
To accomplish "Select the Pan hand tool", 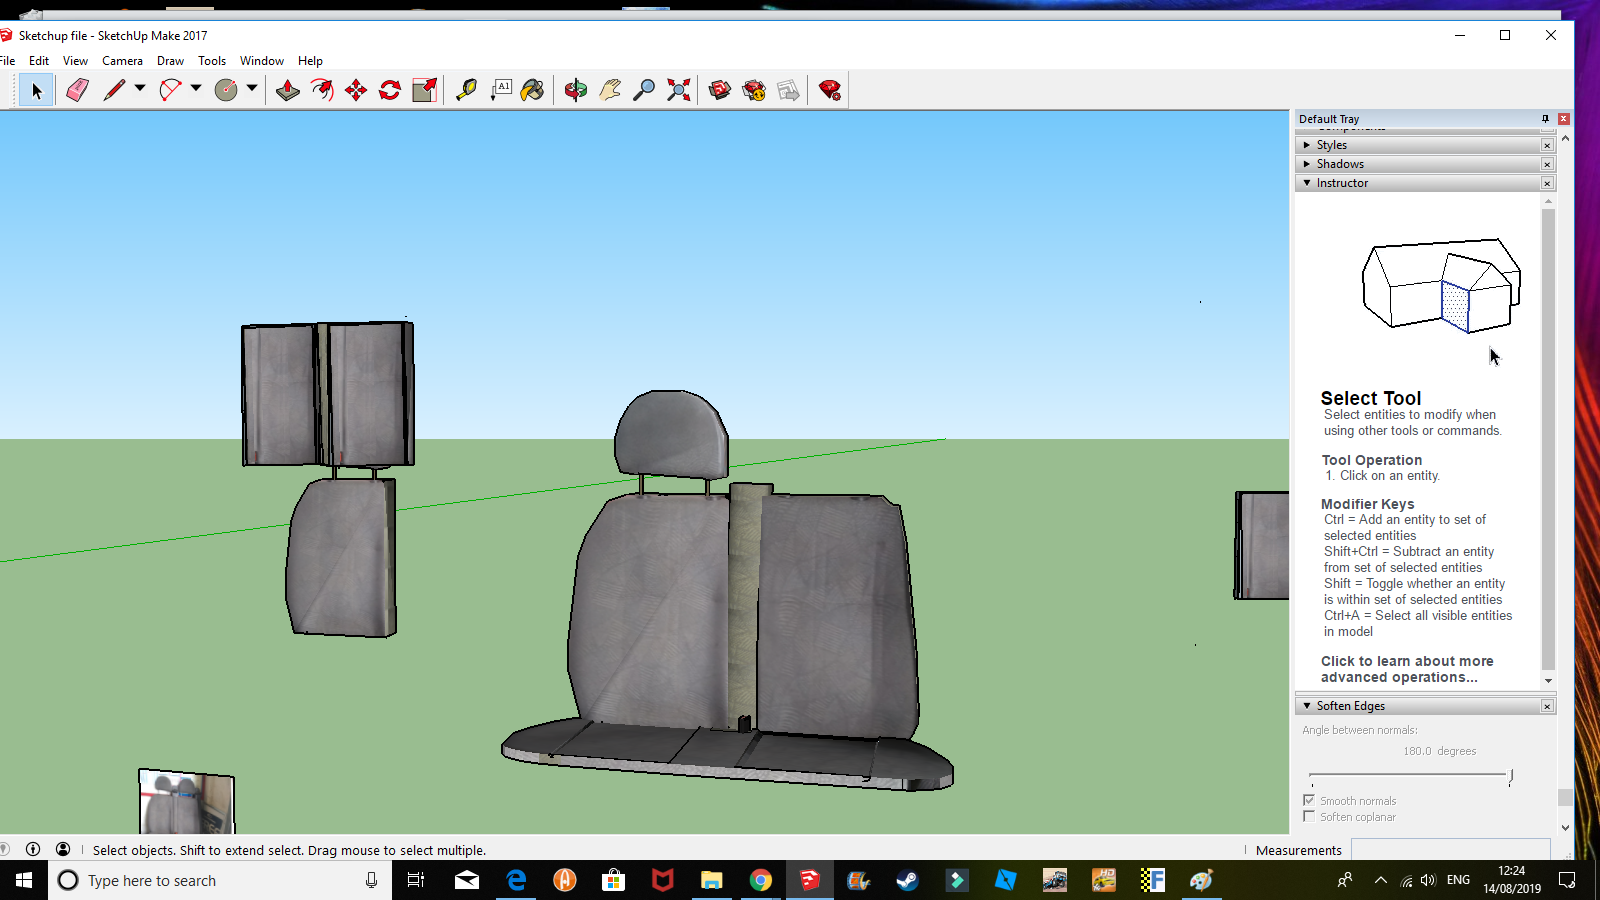I will tap(610, 90).
